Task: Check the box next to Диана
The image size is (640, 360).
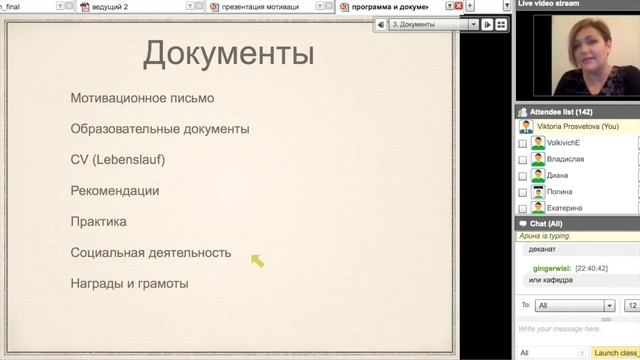Action: point(522,176)
